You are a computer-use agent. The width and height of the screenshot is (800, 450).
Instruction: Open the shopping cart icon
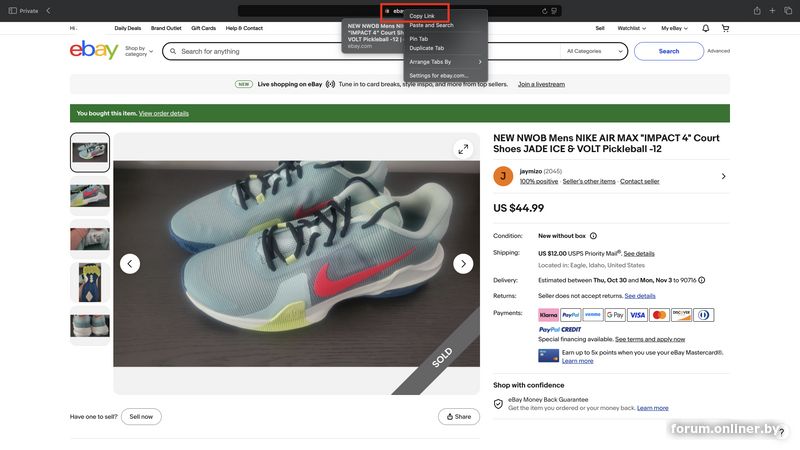[x=726, y=29]
